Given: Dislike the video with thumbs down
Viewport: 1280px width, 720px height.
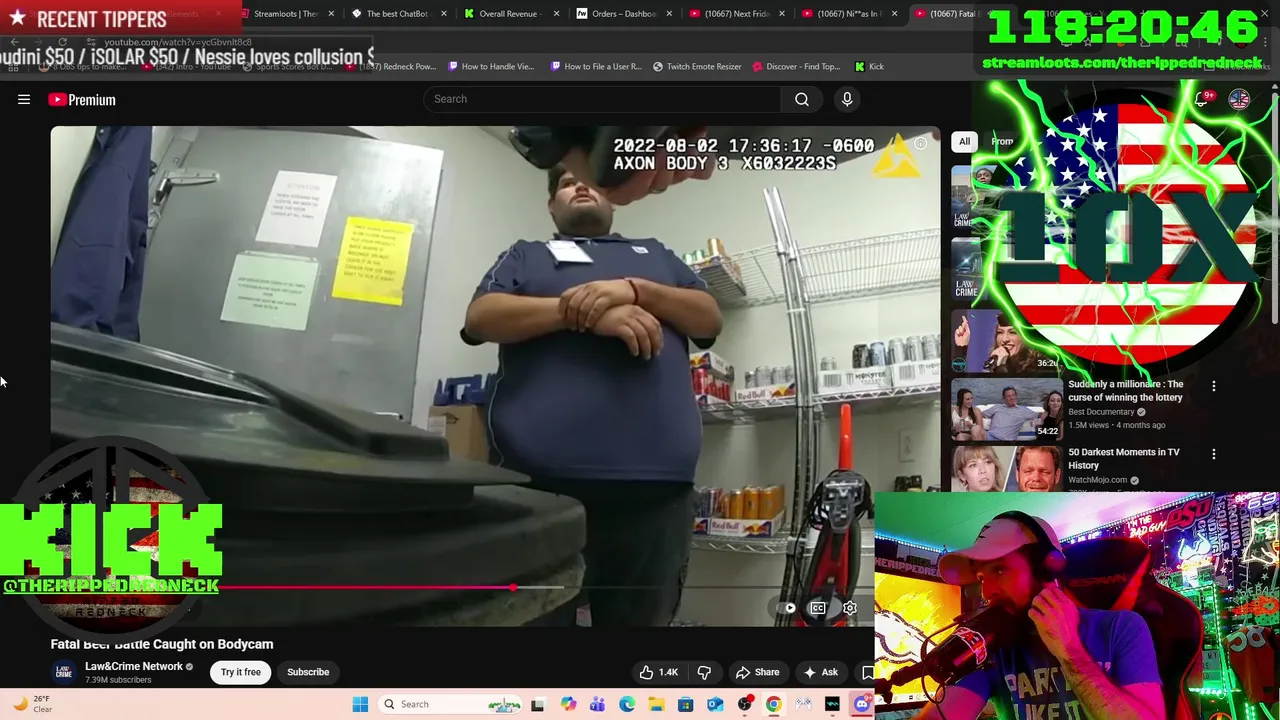Looking at the screenshot, I should (704, 672).
